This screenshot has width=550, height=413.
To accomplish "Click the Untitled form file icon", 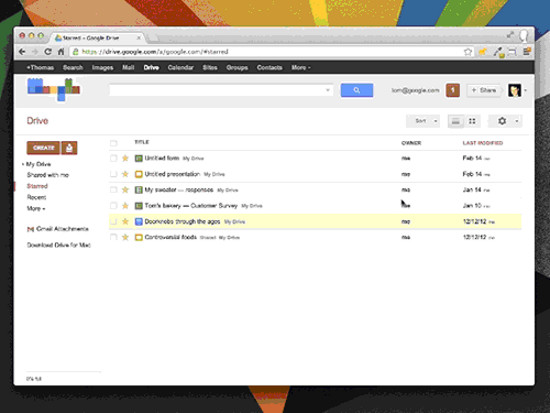I will (139, 158).
